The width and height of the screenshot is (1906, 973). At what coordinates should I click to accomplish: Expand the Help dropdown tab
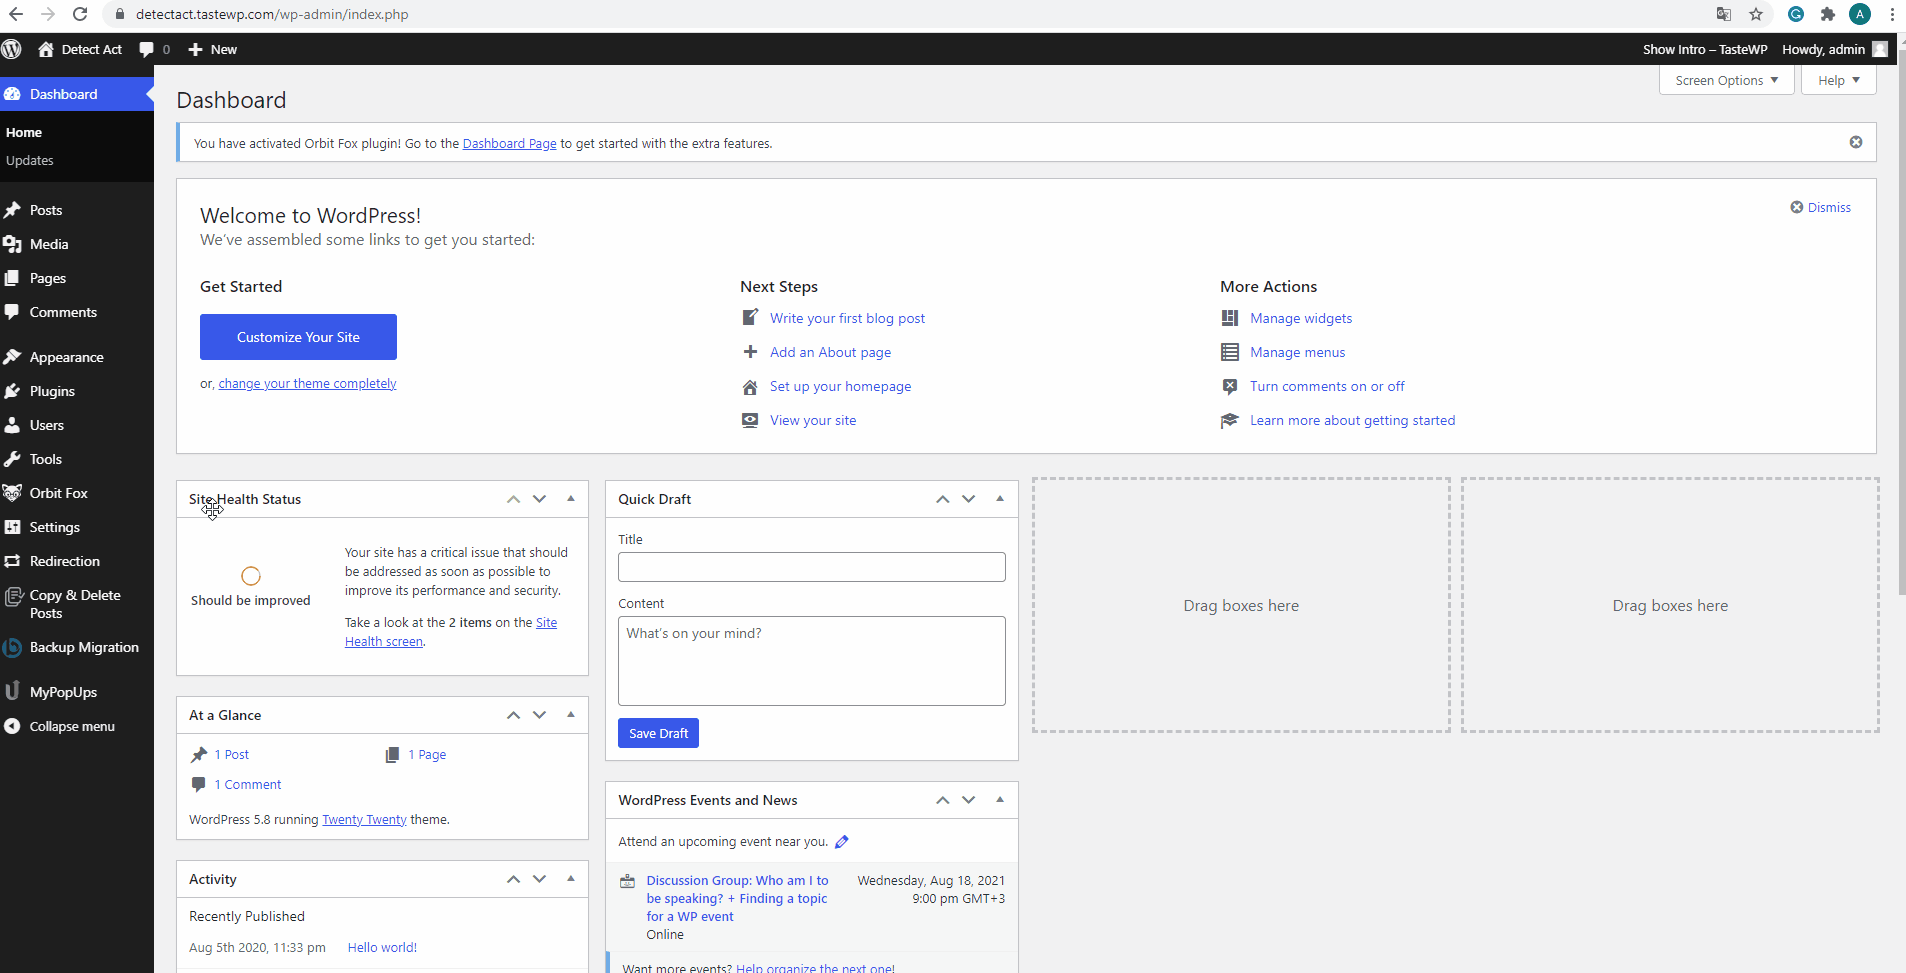click(x=1838, y=80)
